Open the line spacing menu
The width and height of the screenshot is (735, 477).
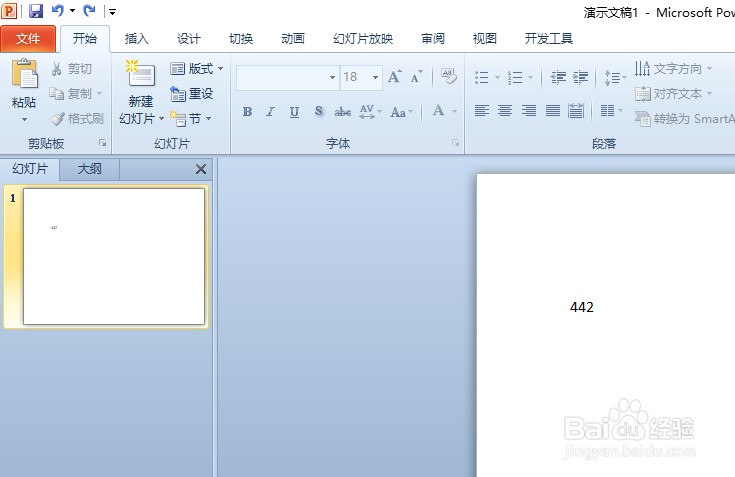click(615, 77)
